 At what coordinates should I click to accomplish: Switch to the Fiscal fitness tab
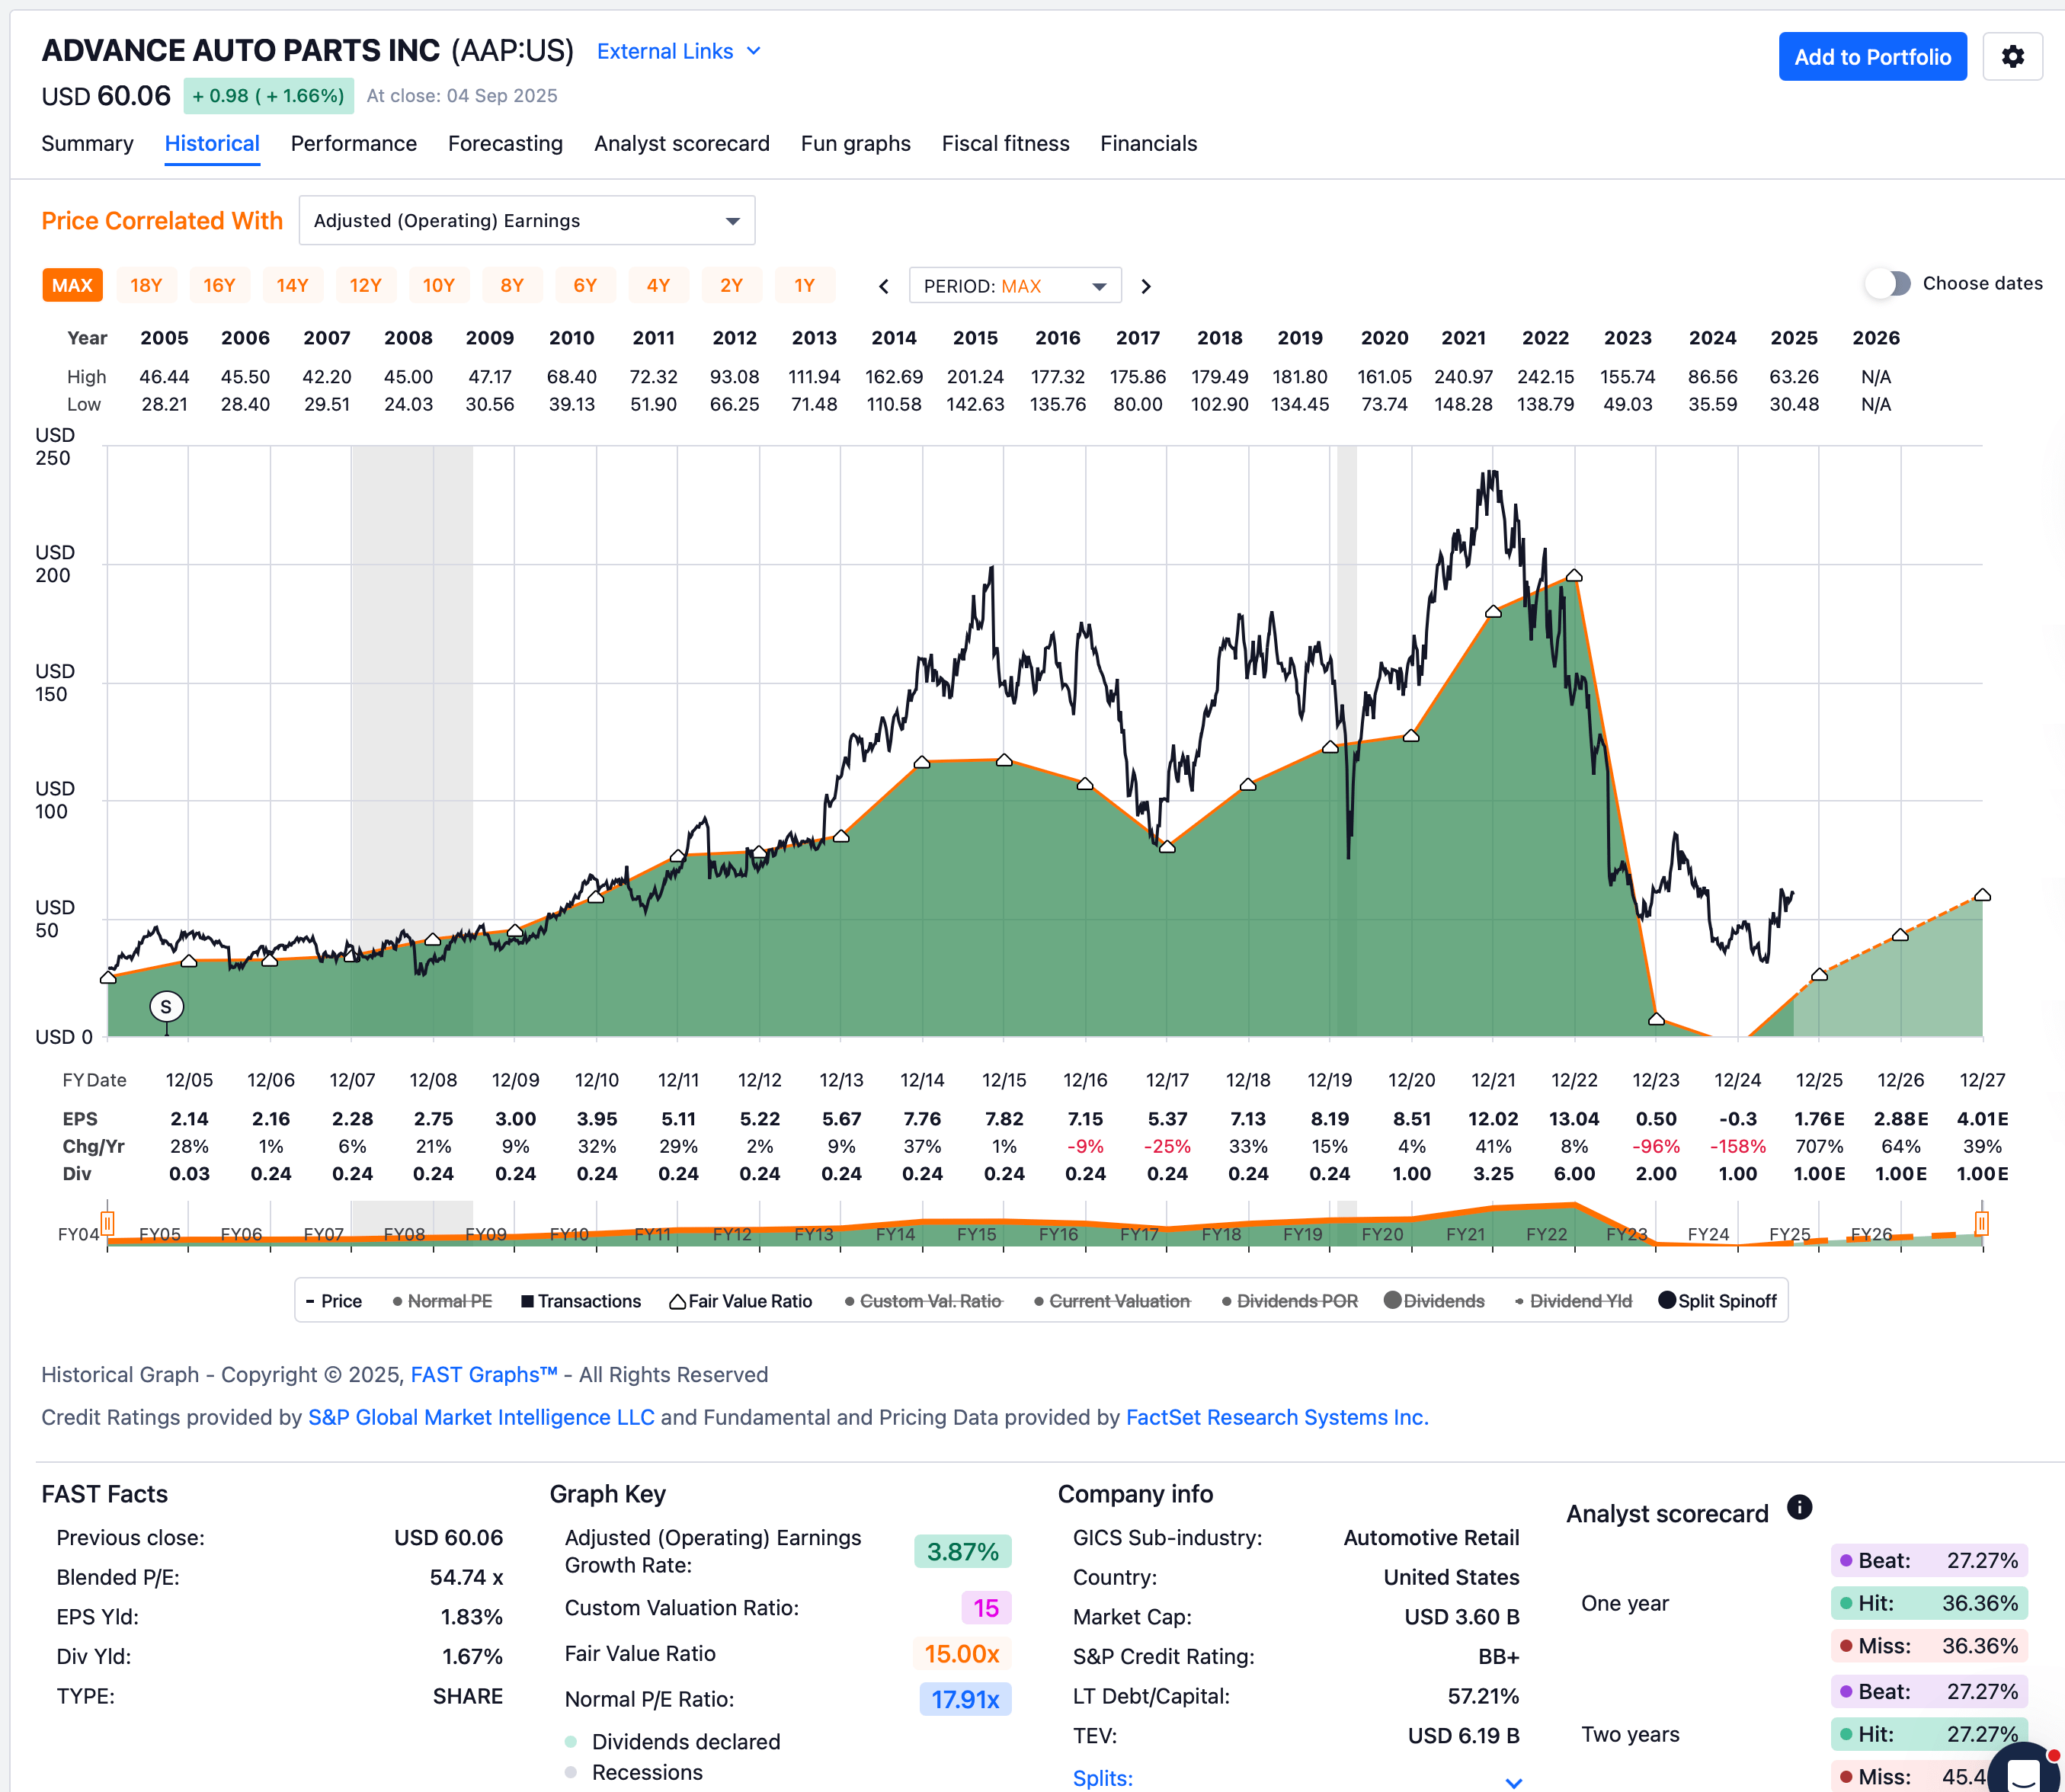[x=1005, y=143]
